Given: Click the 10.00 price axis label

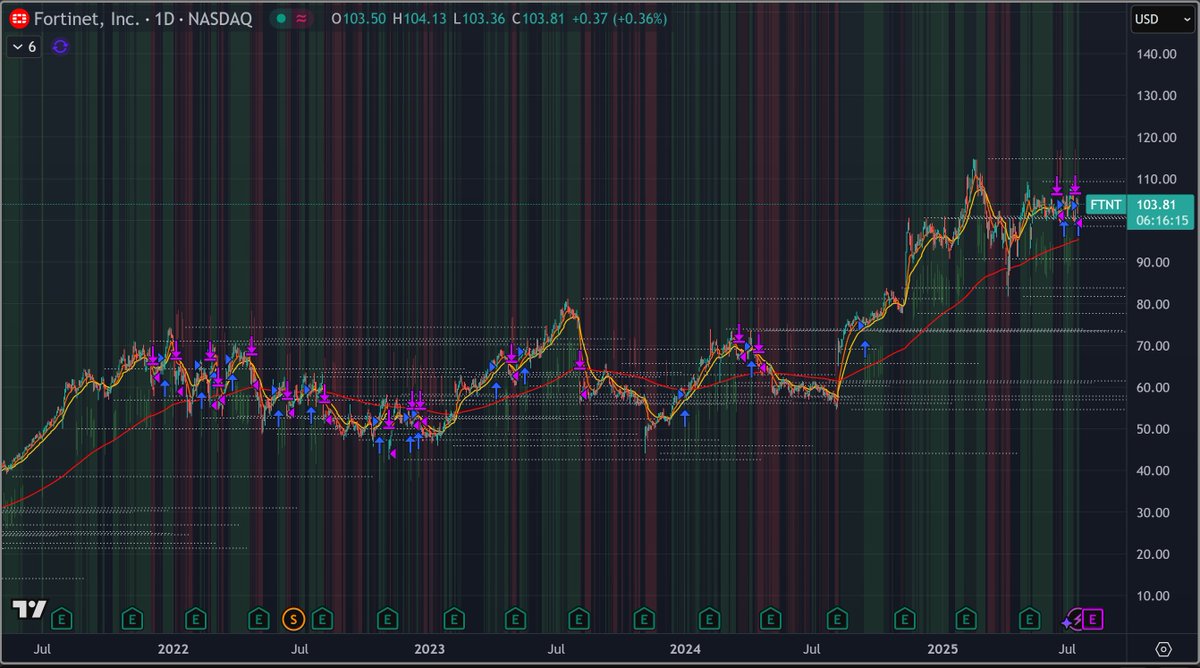Looking at the screenshot, I should coord(1155,596).
